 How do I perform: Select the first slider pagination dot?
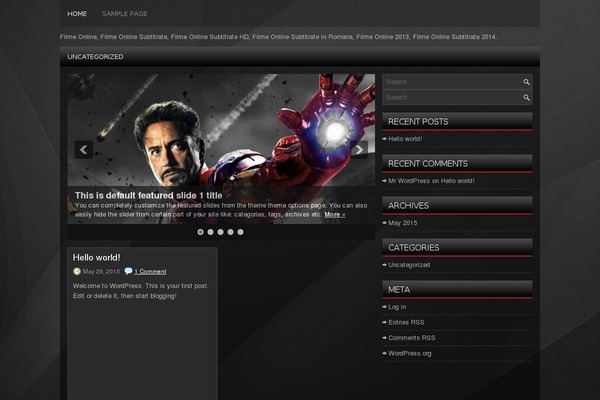200,232
